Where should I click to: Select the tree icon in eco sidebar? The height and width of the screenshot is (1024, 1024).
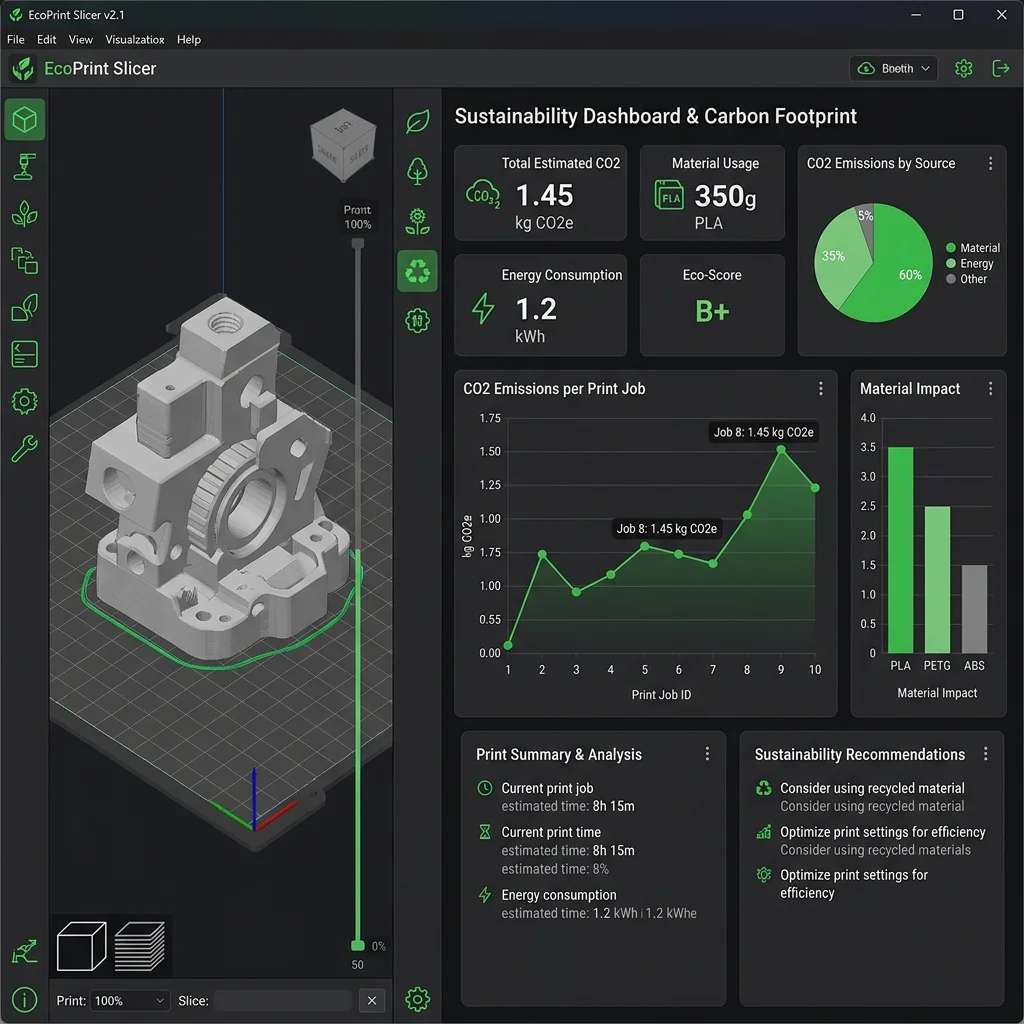[x=417, y=172]
